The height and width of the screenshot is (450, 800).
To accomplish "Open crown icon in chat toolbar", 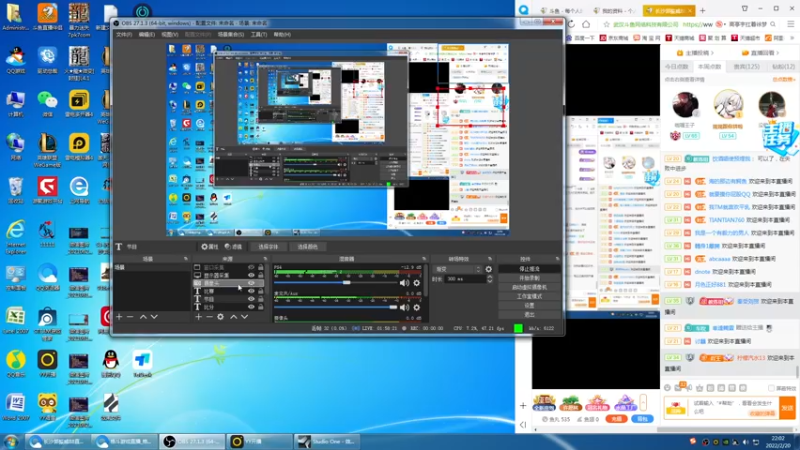I will (699, 388).
